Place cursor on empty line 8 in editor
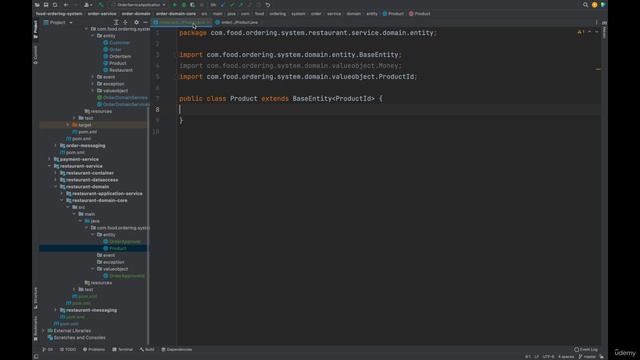Screen dimensions: 640x360 click(389, 109)
